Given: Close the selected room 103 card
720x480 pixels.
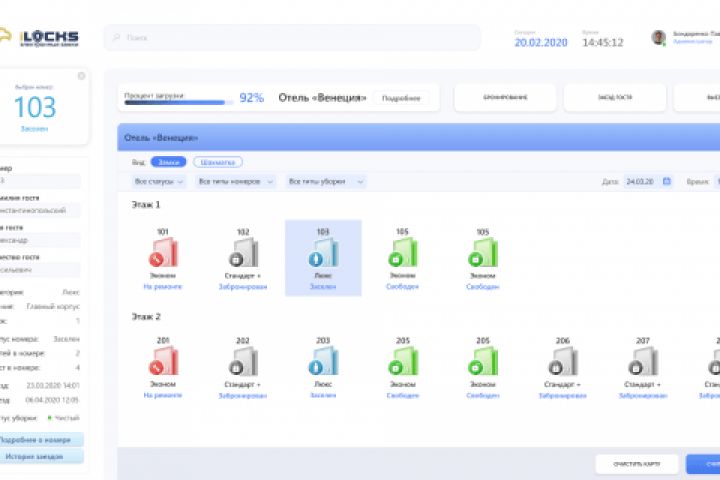Looking at the screenshot, I should point(81,76).
